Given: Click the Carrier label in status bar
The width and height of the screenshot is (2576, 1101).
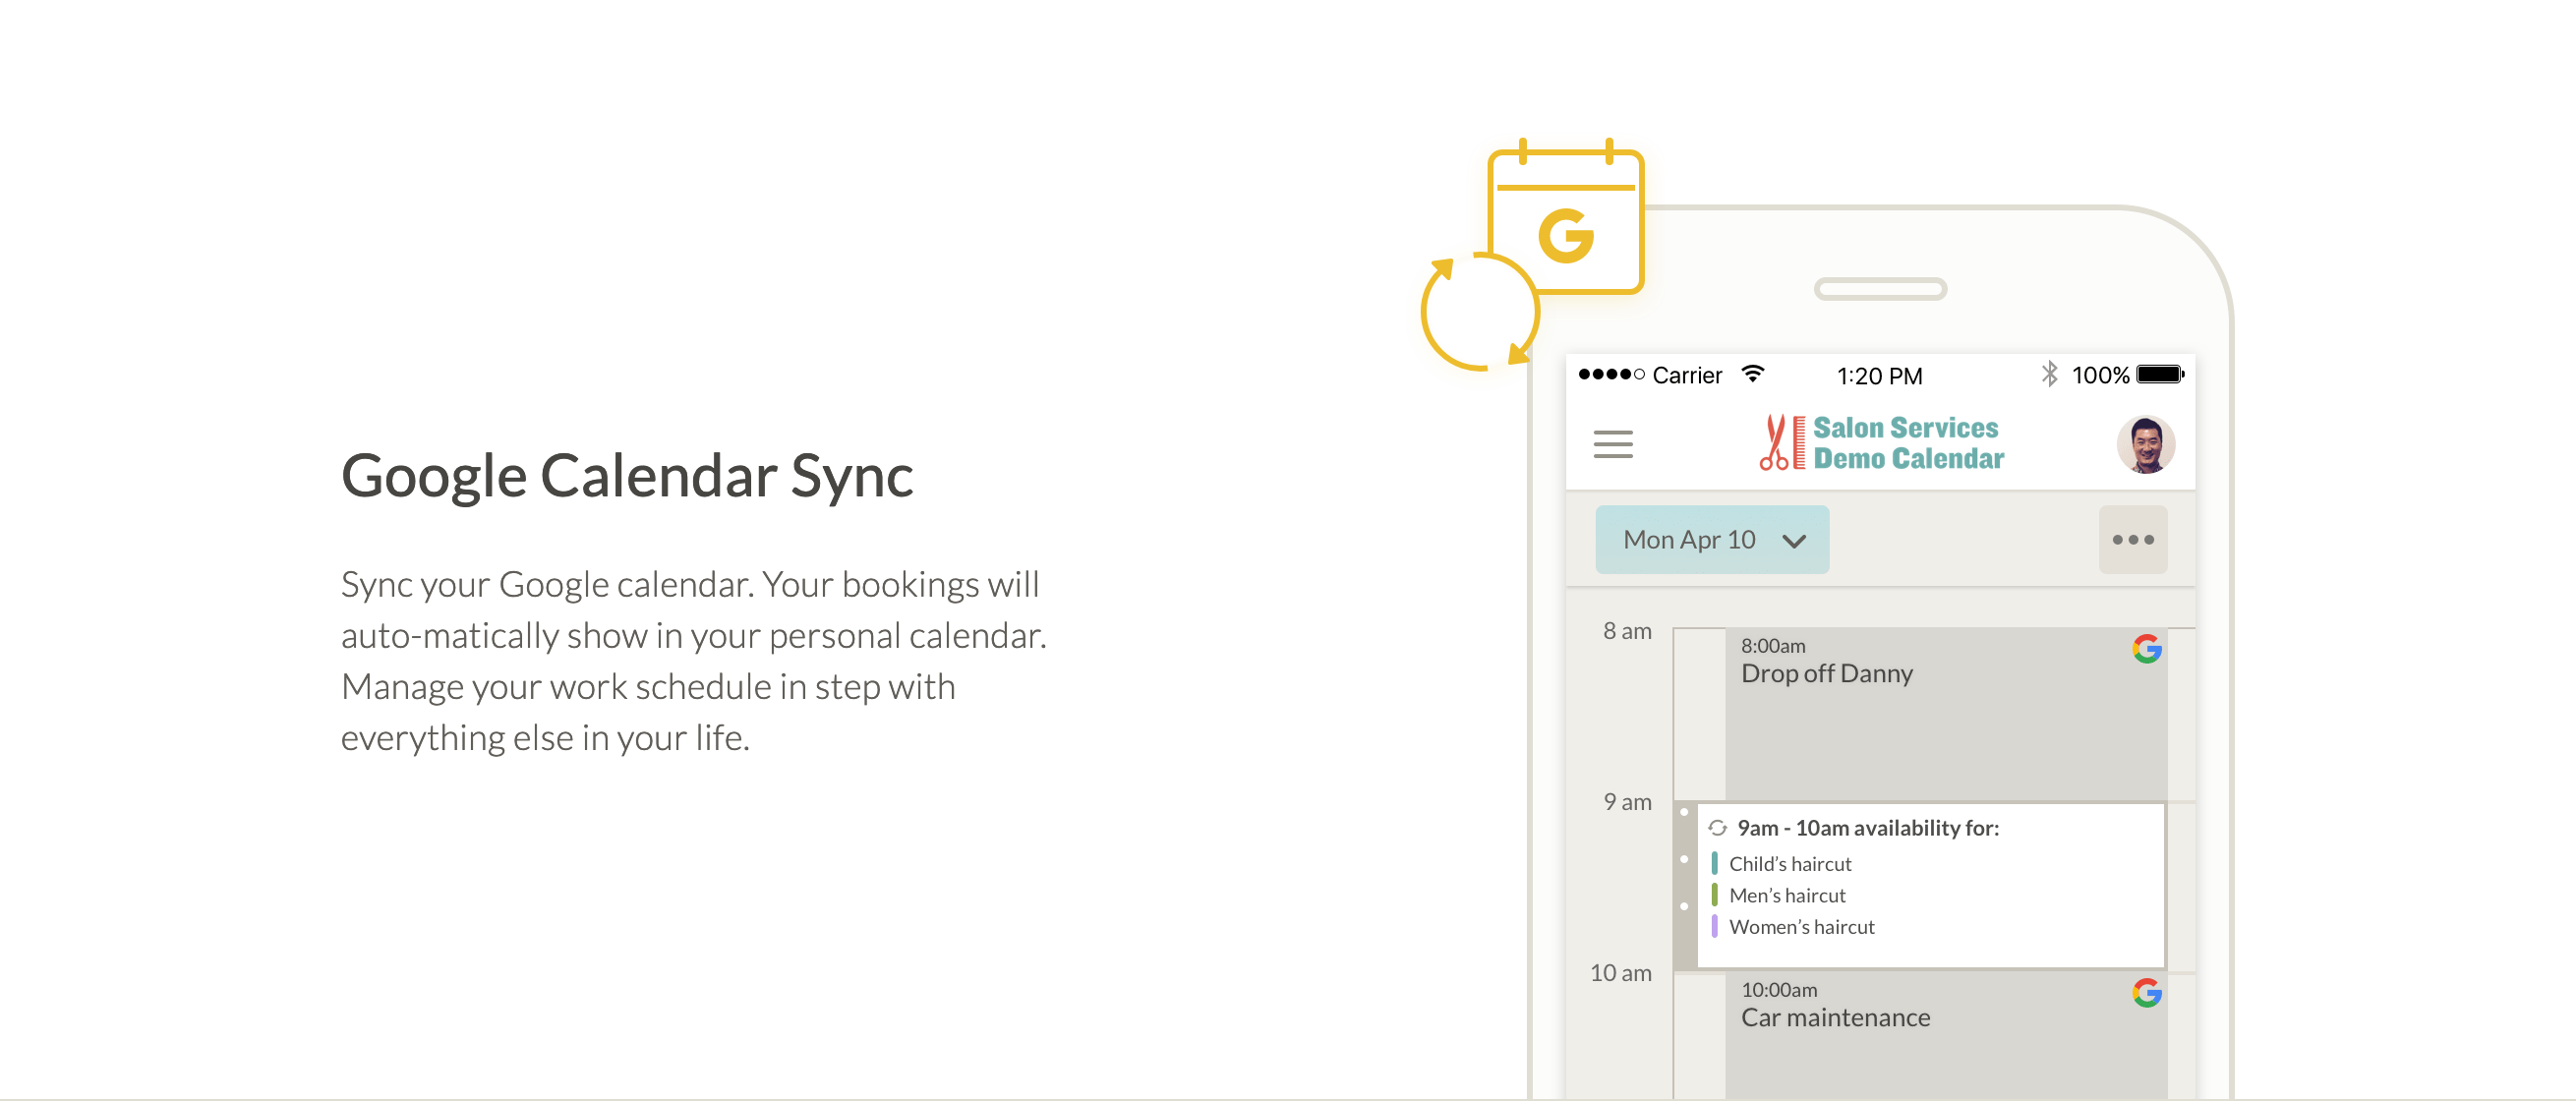Looking at the screenshot, I should [1687, 375].
